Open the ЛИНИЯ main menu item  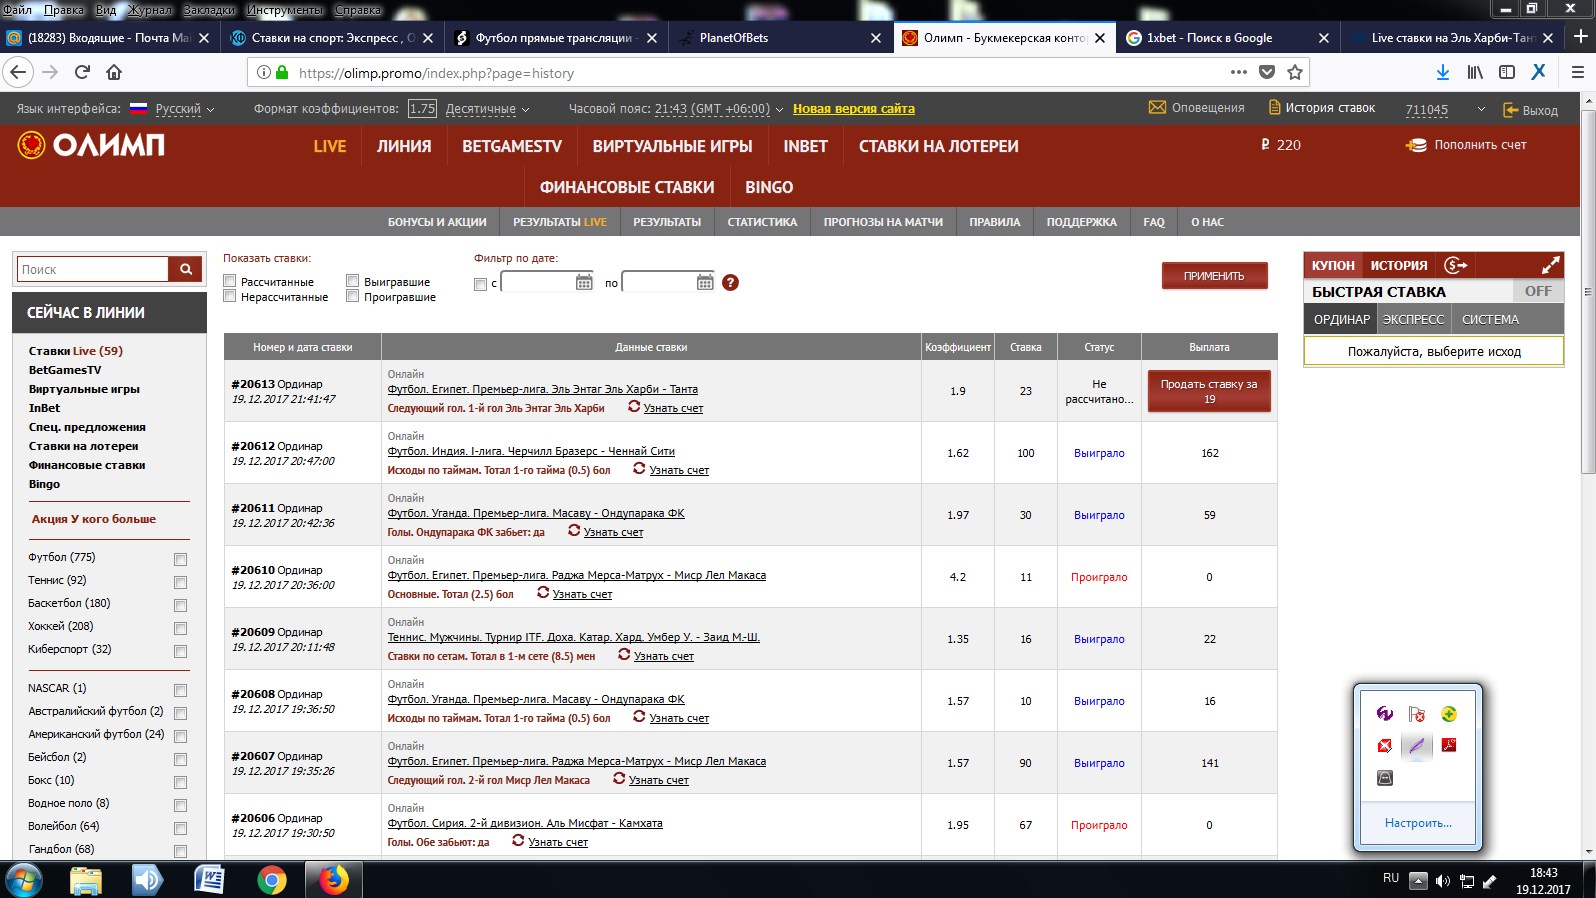click(x=404, y=146)
